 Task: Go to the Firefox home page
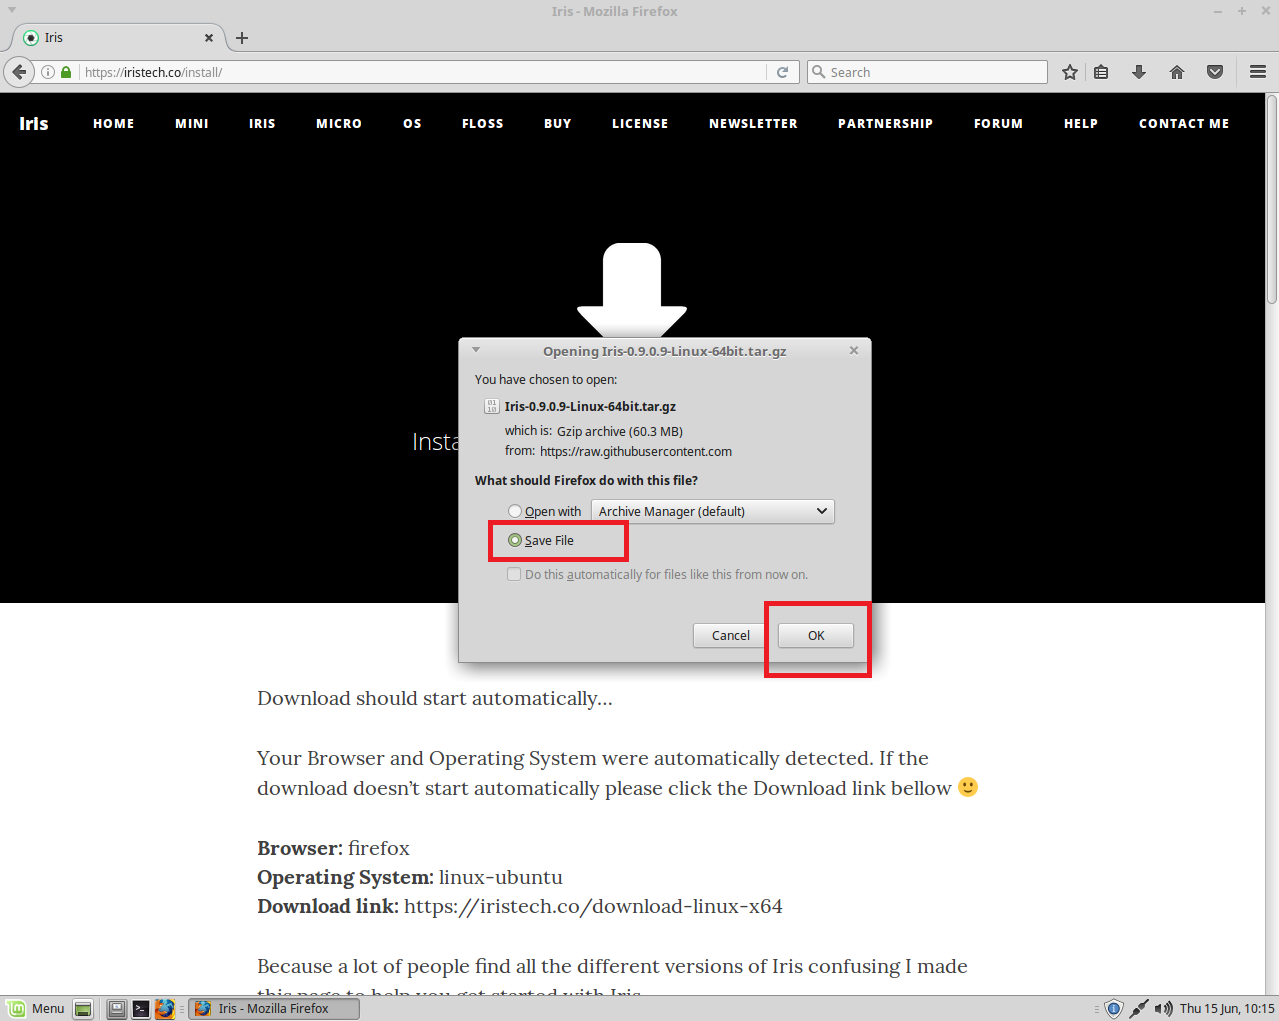click(1177, 72)
